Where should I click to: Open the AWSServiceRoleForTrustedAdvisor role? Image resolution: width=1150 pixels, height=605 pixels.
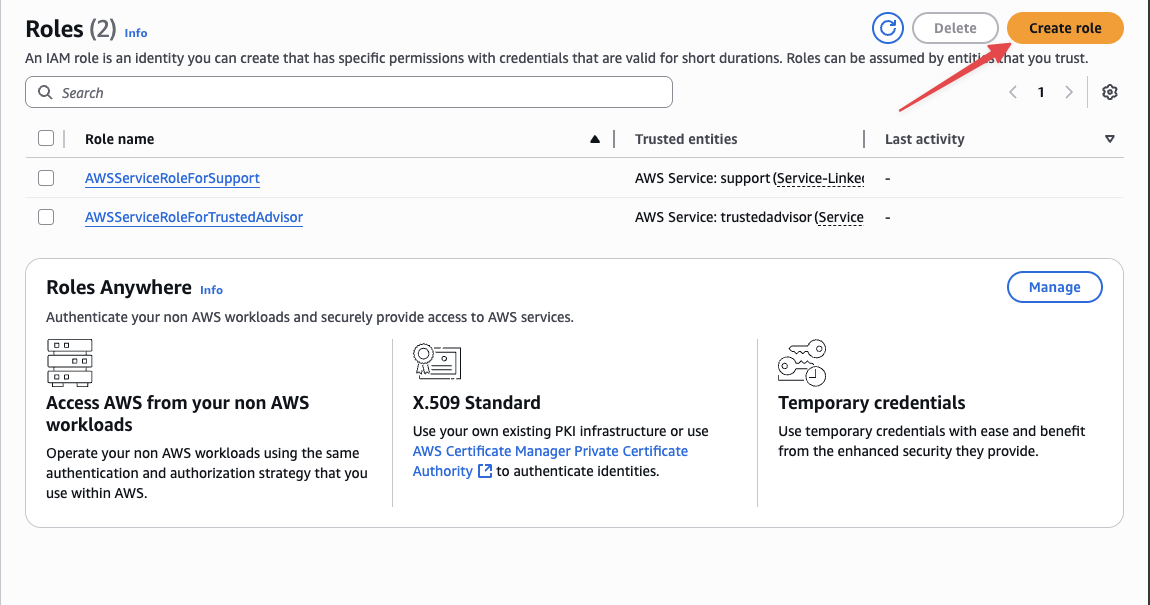tap(194, 217)
